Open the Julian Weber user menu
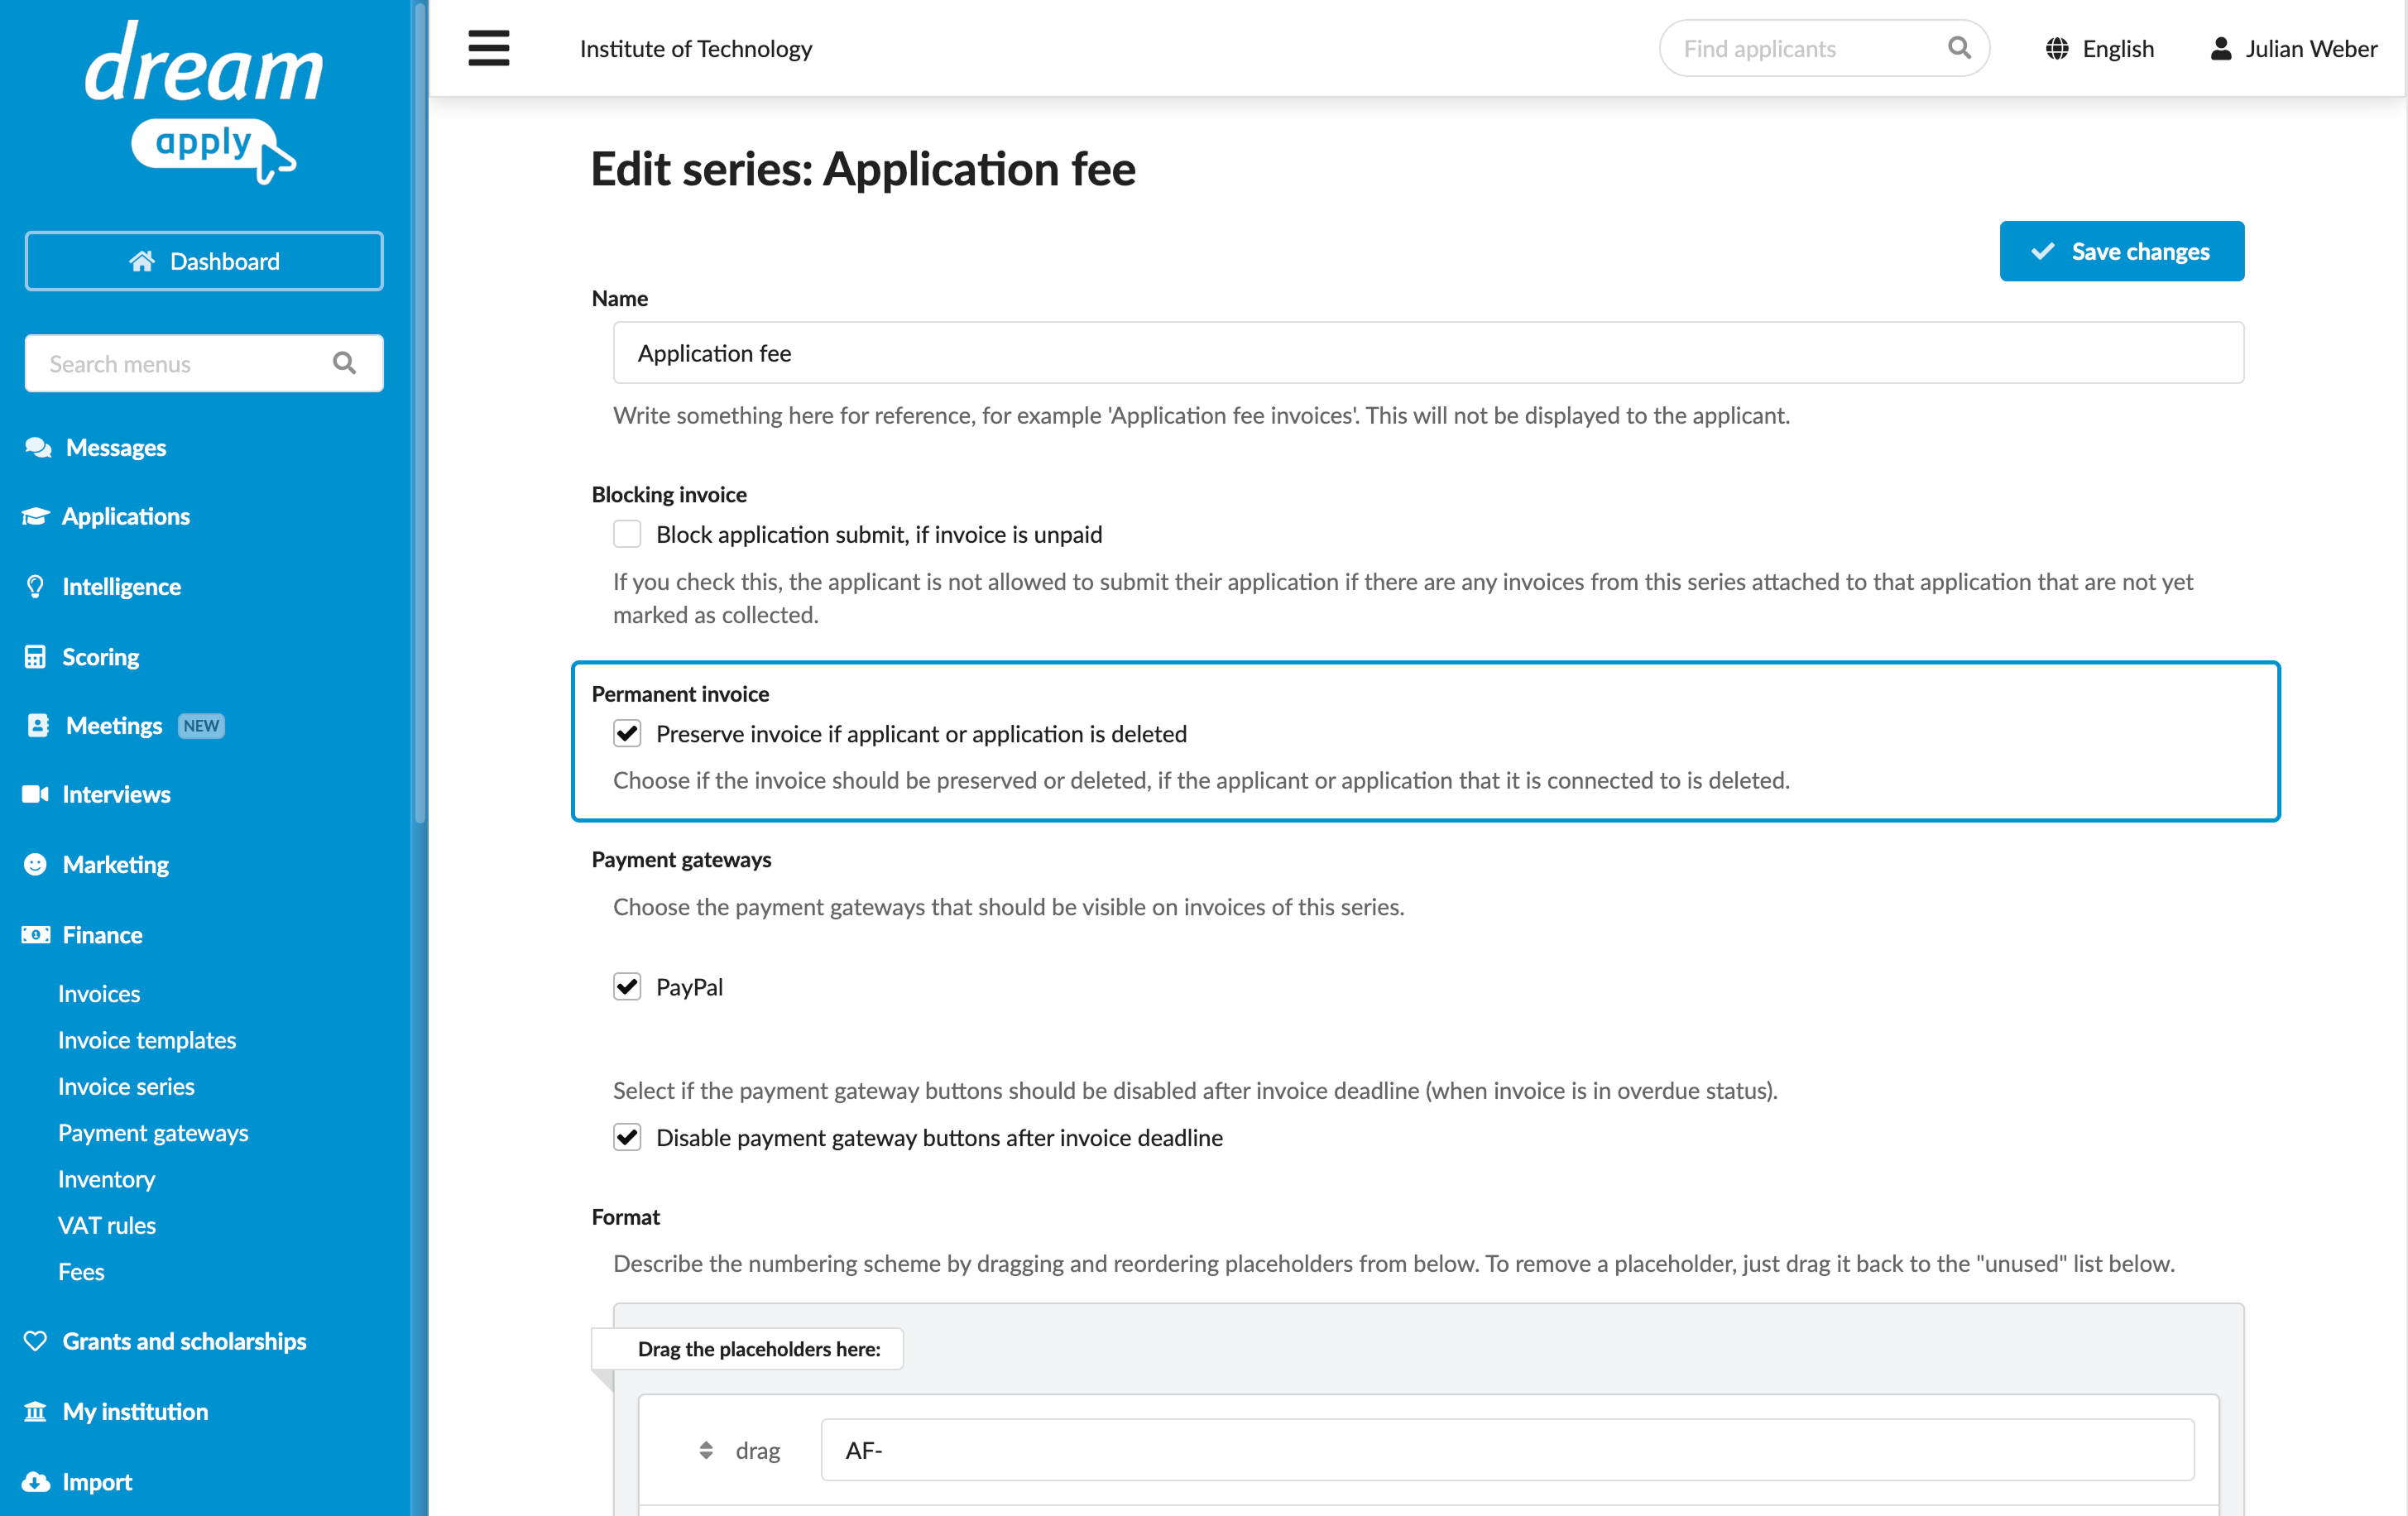This screenshot has height=1516, width=2408. coord(2293,48)
